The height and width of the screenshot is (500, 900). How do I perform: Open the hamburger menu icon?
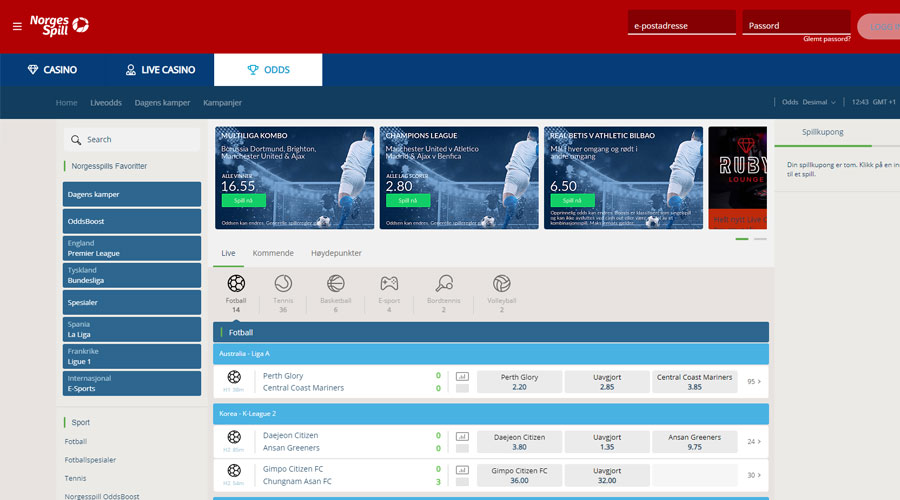pos(17,26)
